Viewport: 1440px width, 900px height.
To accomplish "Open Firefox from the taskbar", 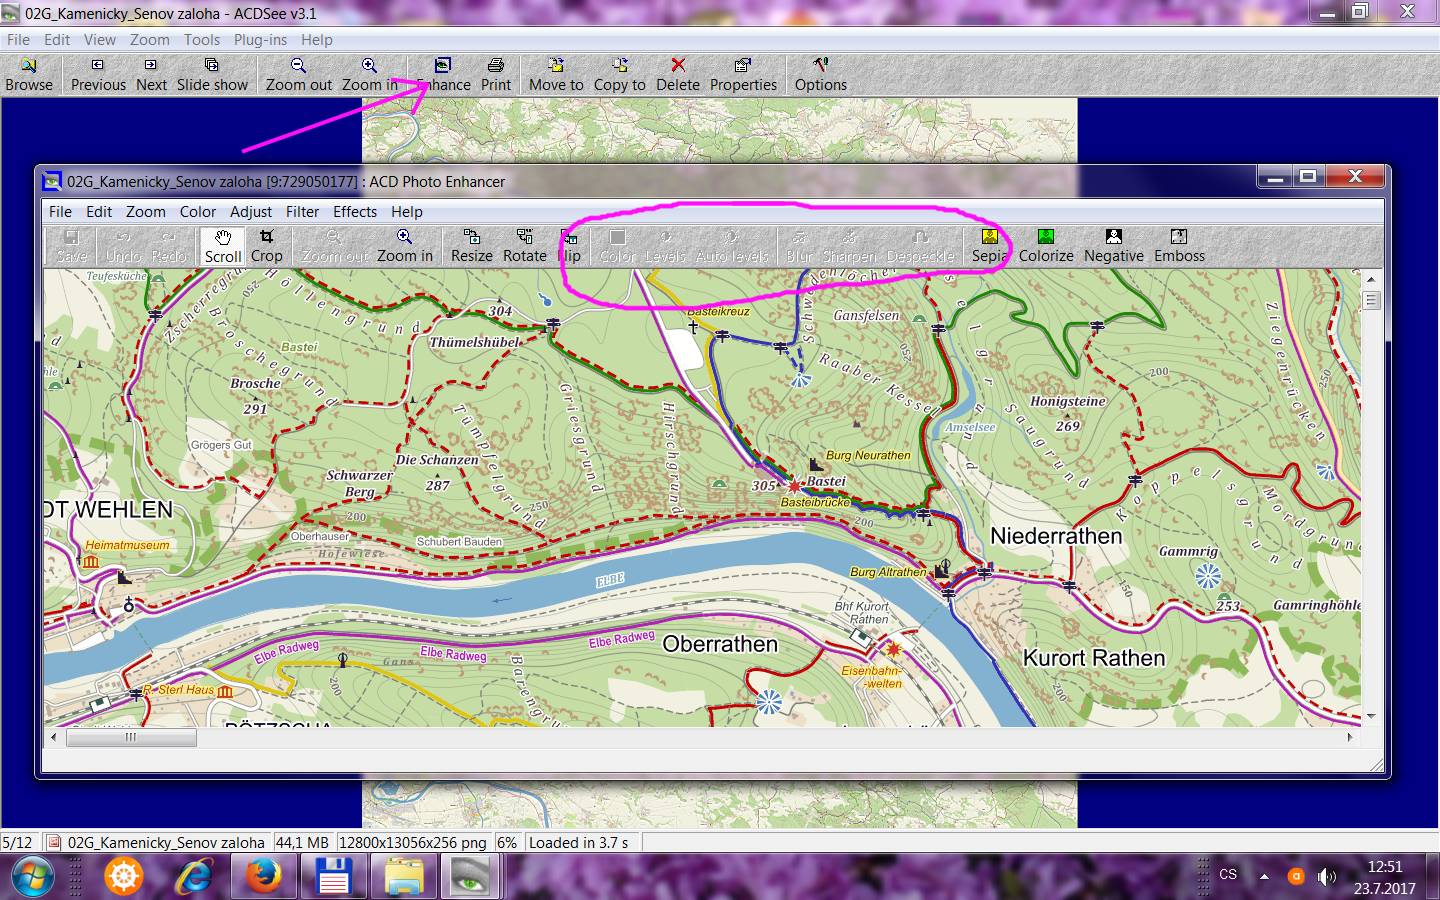I will (263, 877).
